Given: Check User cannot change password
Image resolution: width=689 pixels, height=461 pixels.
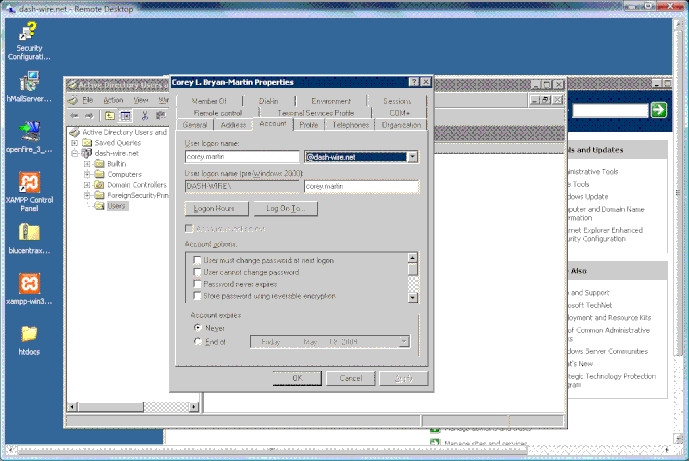Looking at the screenshot, I should click(x=197, y=272).
